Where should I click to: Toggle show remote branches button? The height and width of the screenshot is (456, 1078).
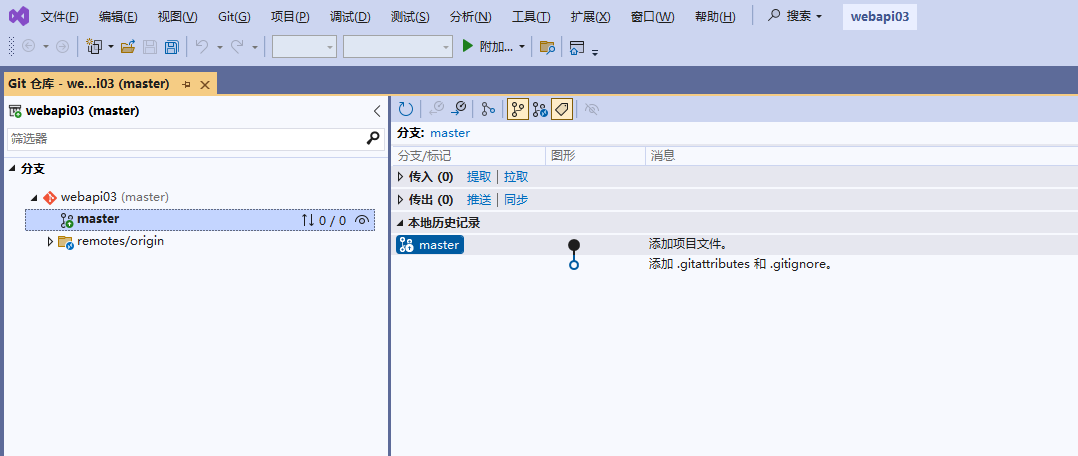pyautogui.click(x=540, y=109)
